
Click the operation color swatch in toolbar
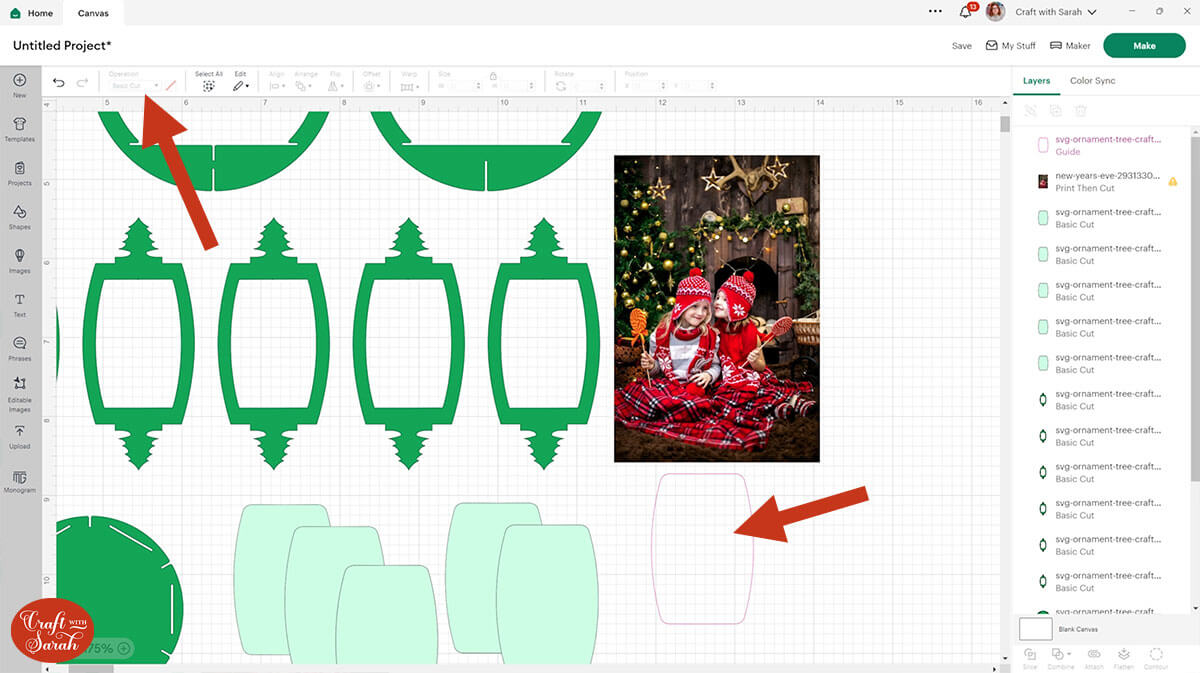(x=171, y=86)
